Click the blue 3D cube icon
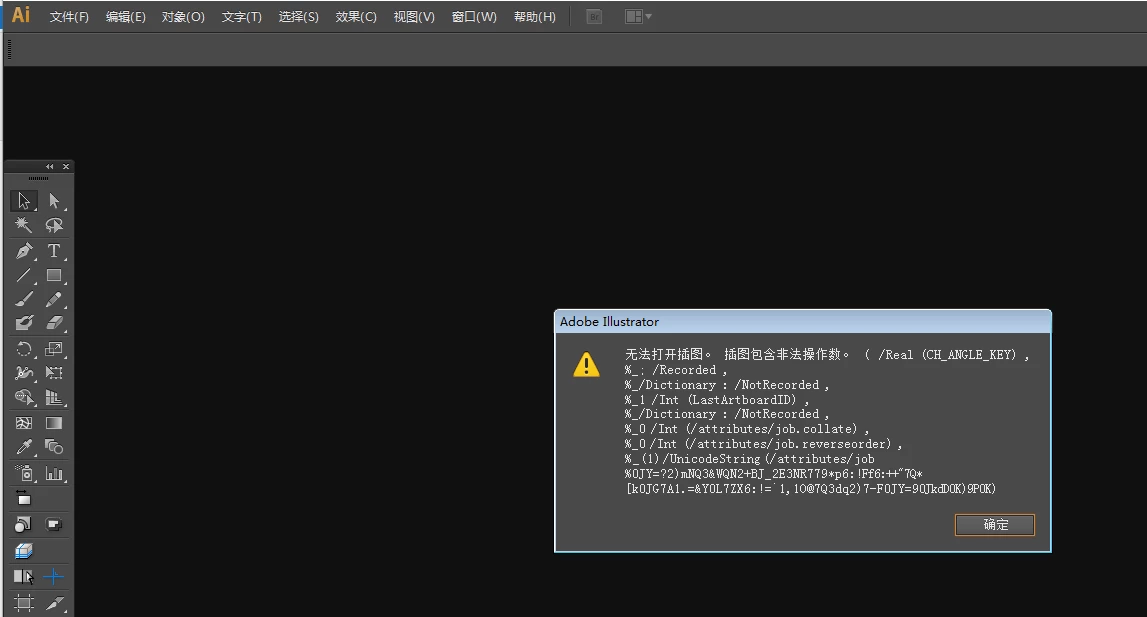This screenshot has width=1147, height=617. click(x=23, y=551)
